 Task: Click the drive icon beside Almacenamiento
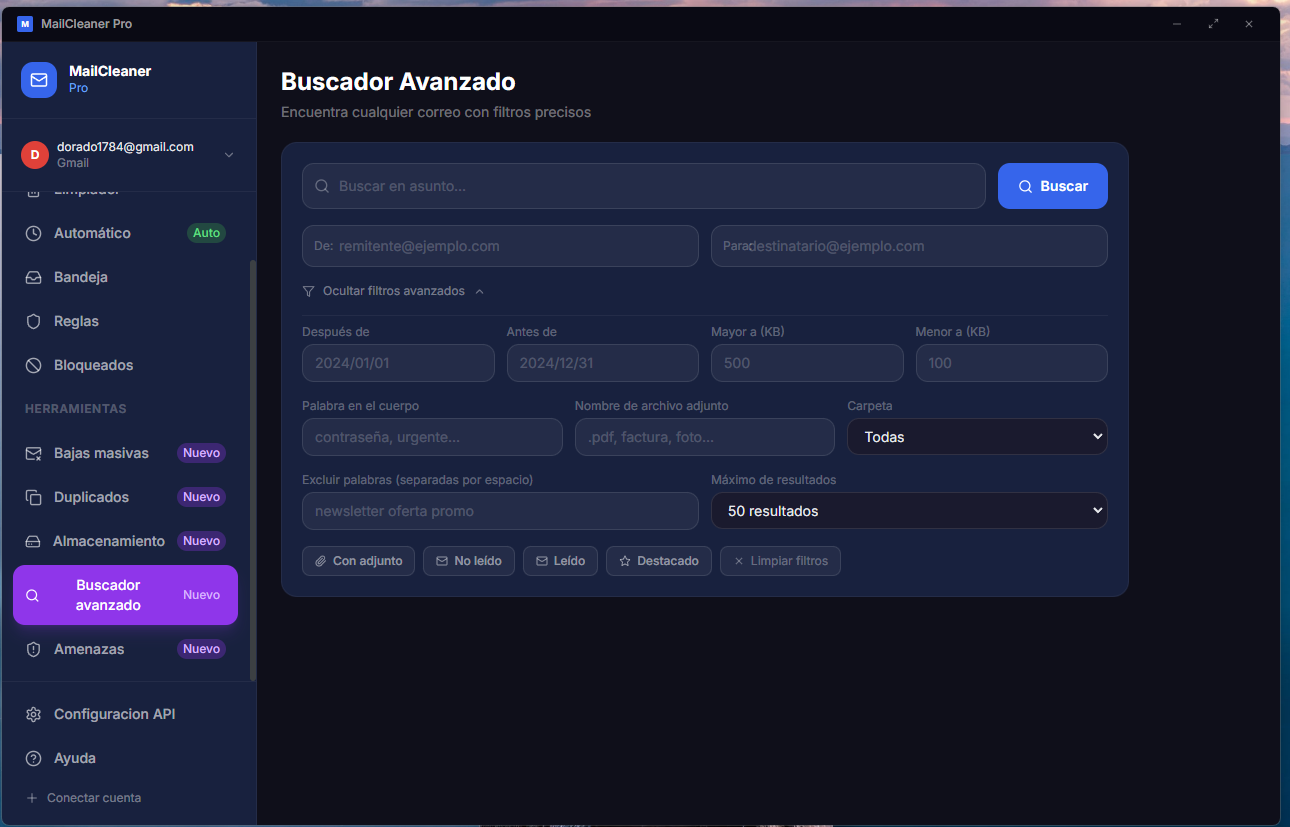(33, 541)
